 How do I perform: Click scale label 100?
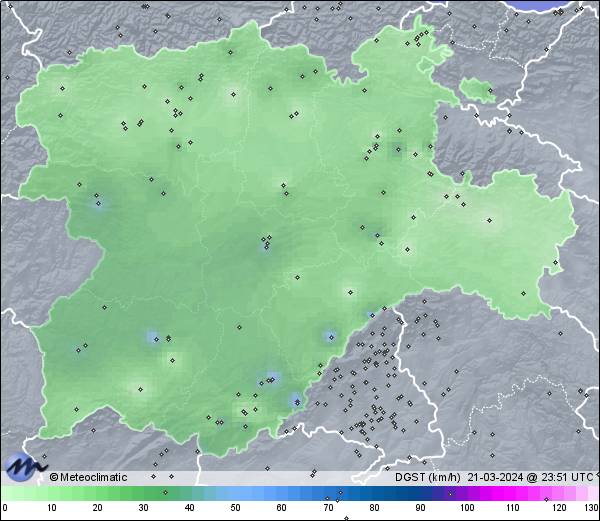[x=467, y=508]
